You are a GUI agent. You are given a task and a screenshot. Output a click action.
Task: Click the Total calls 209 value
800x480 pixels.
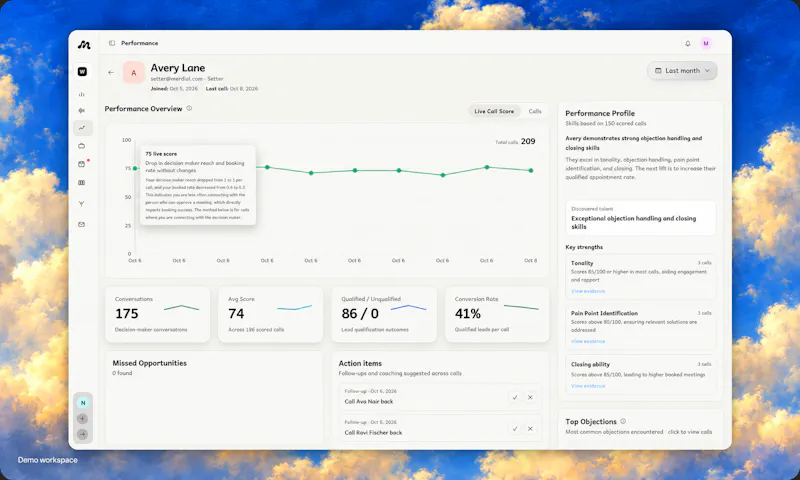(x=528, y=141)
